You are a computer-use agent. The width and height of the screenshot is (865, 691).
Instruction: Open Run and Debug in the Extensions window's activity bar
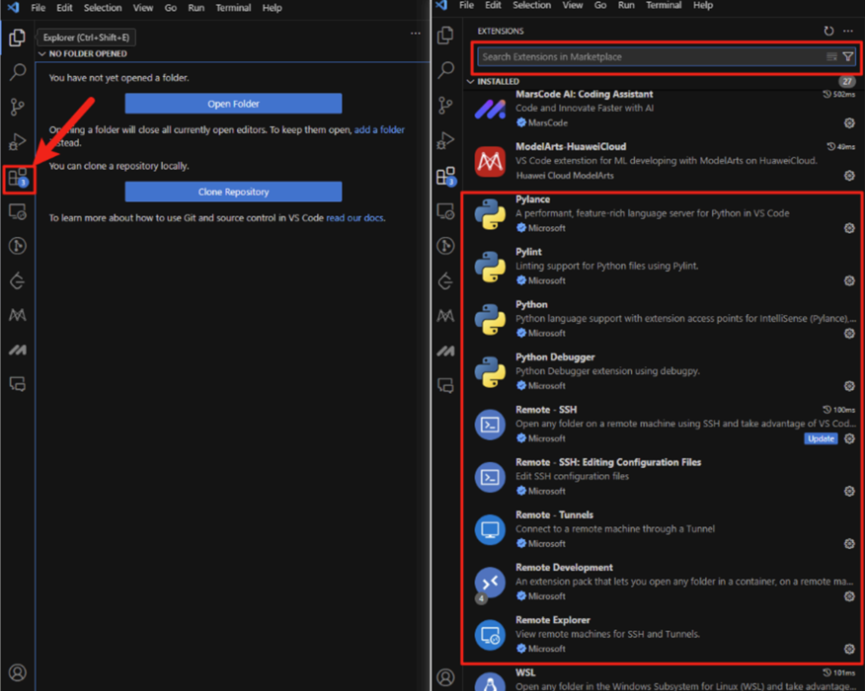click(445, 141)
